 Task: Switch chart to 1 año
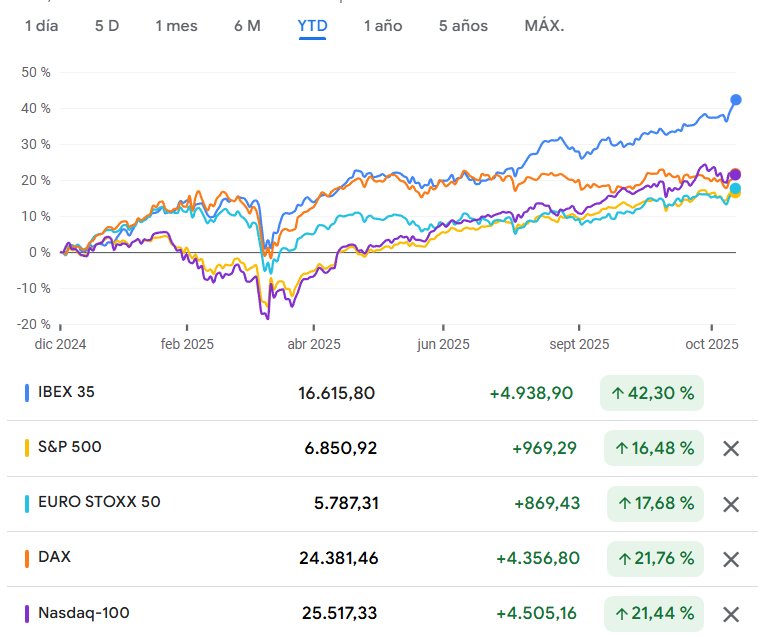coord(383,25)
